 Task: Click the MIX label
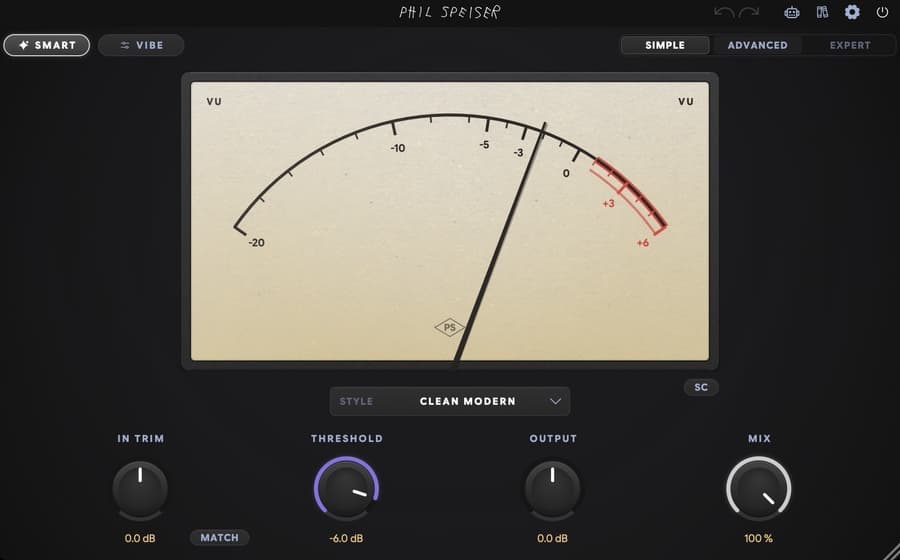pos(759,438)
